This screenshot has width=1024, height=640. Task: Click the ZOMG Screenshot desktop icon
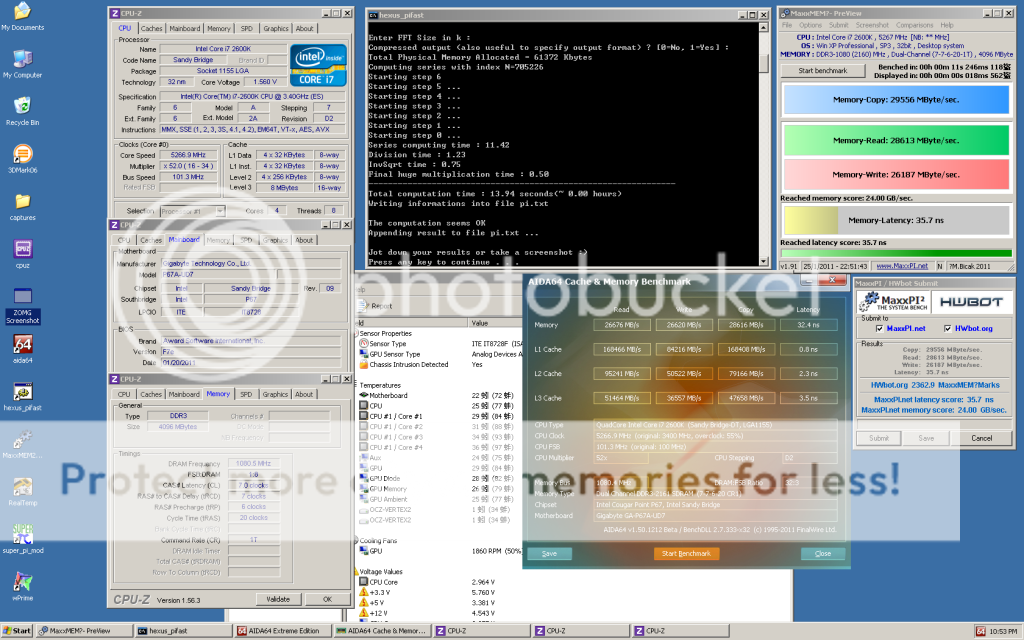point(22,306)
